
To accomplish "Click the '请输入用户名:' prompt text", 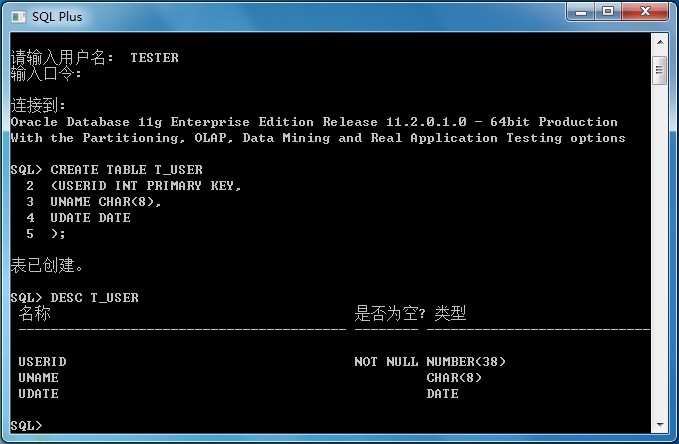I will [x=62, y=57].
